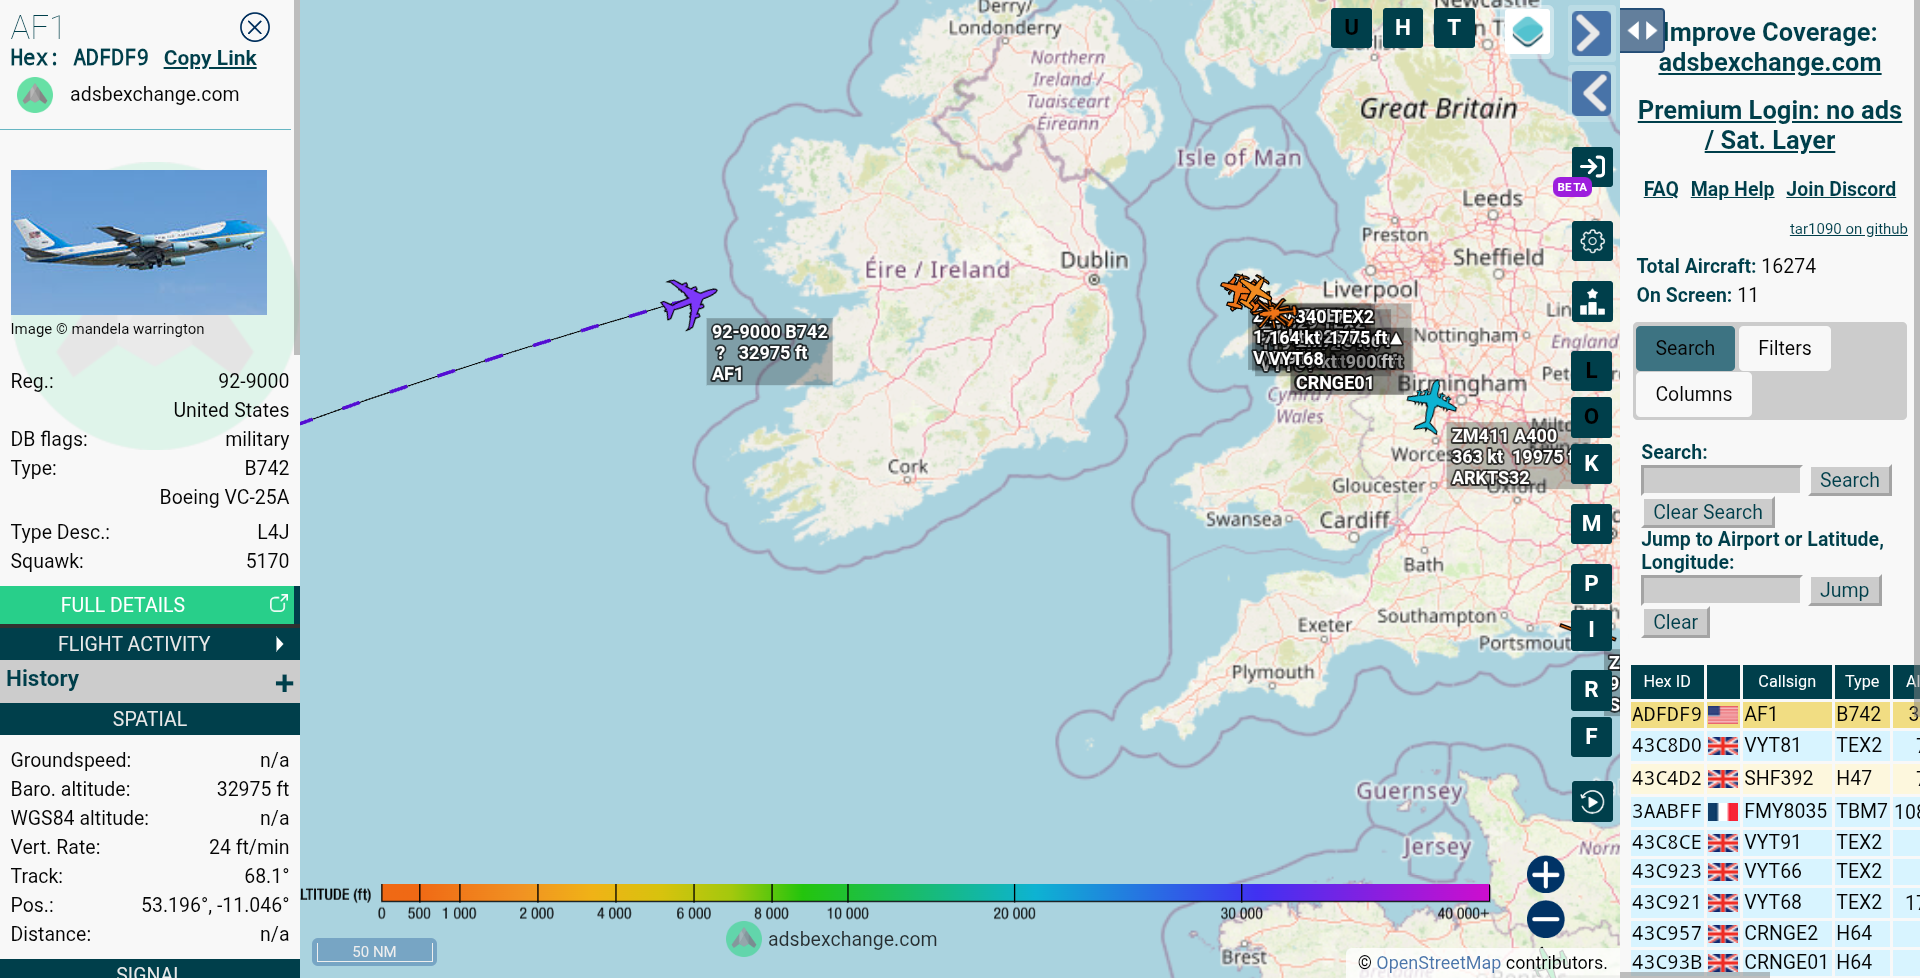Zoom out with the minus button
Viewport: 1920px width, 978px height.
pyautogui.click(x=1545, y=919)
